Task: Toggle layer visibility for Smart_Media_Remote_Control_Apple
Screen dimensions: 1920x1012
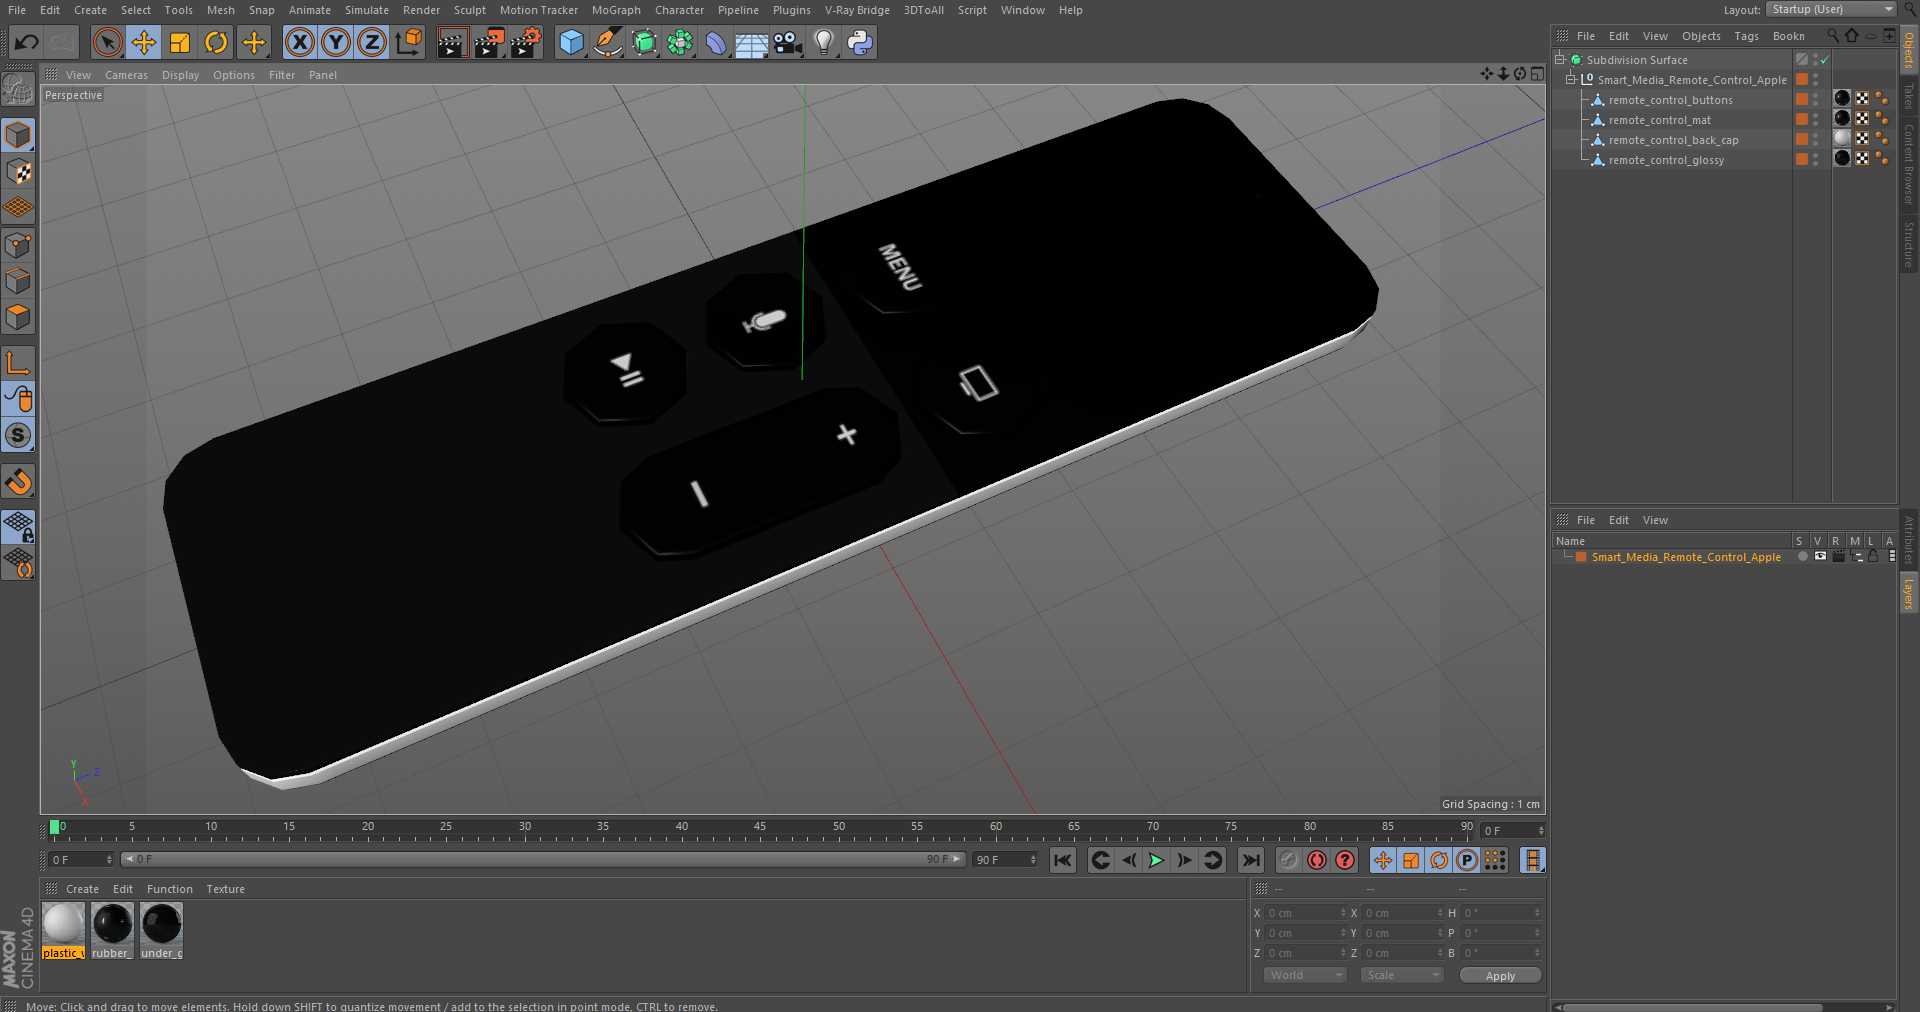Action: (x=1820, y=557)
